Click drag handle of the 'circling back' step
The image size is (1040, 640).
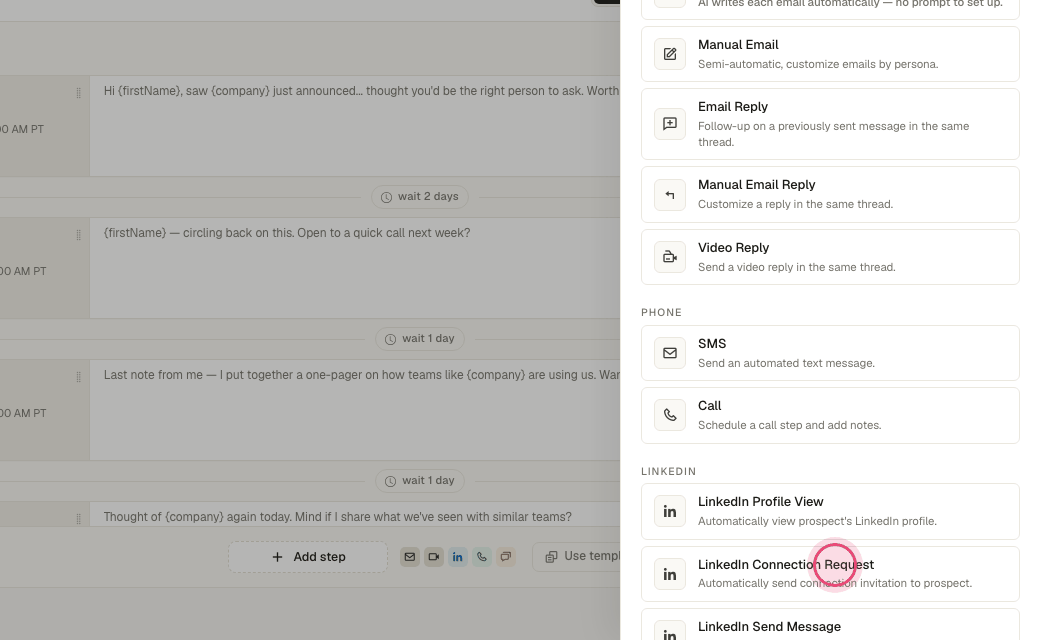tap(78, 235)
